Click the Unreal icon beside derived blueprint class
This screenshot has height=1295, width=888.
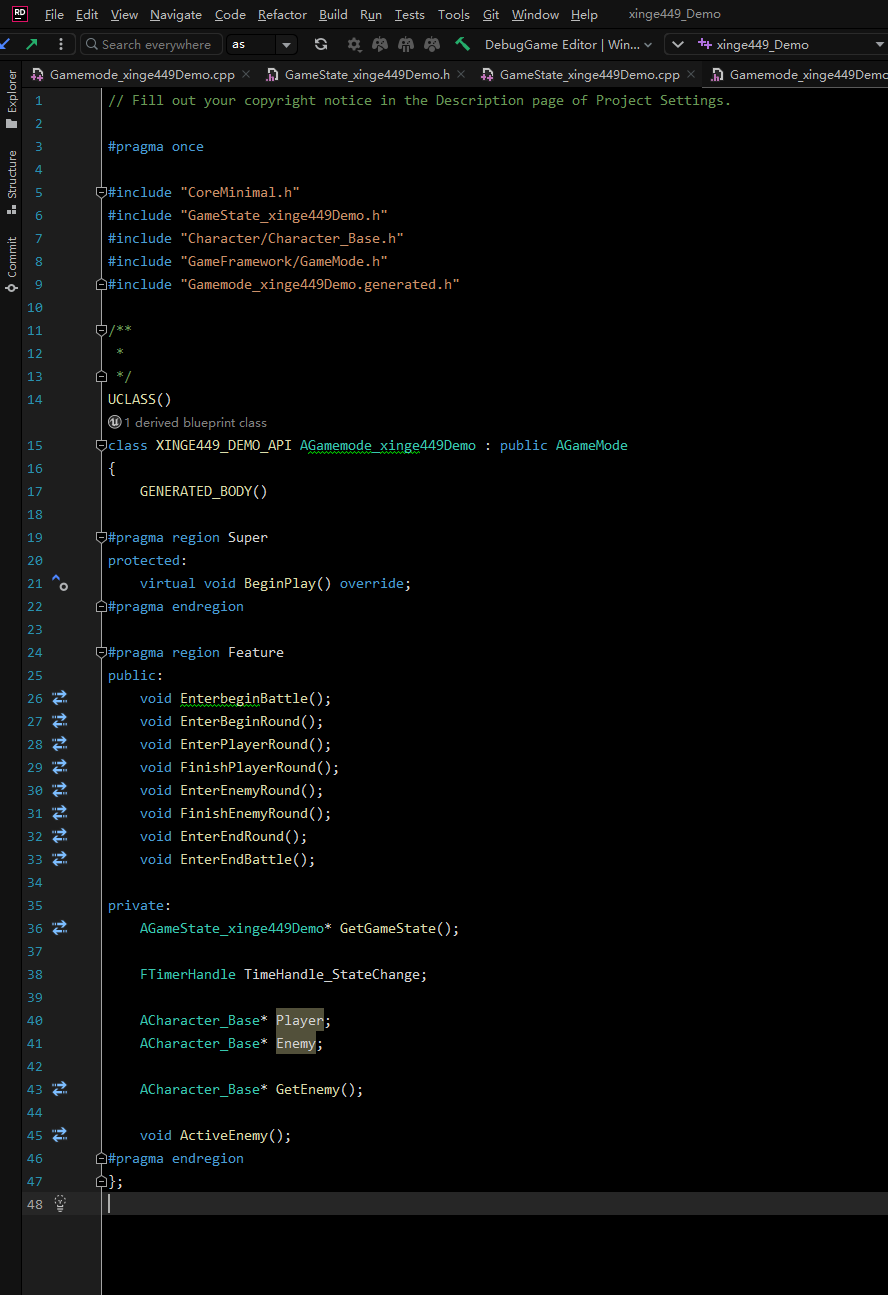pos(114,422)
